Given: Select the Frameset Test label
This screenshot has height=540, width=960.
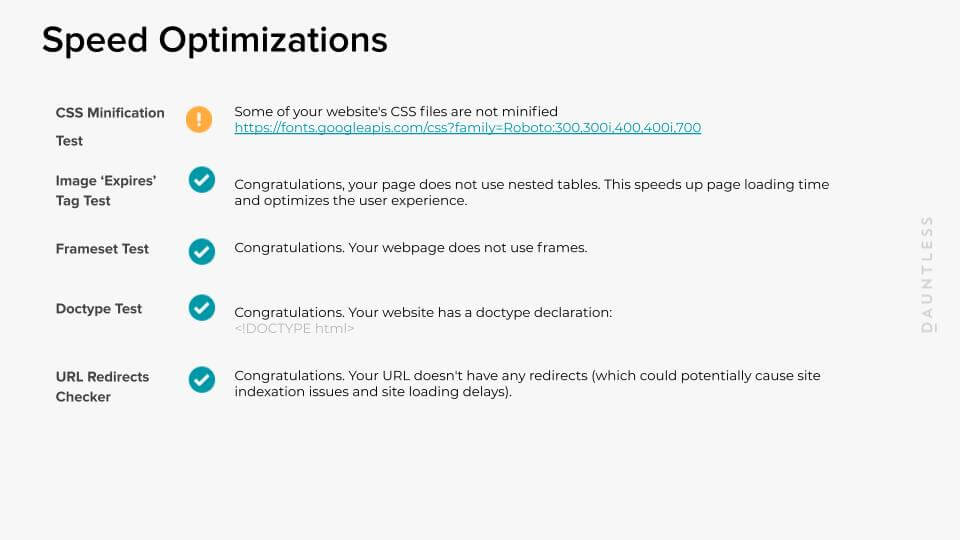Looking at the screenshot, I should tap(102, 249).
